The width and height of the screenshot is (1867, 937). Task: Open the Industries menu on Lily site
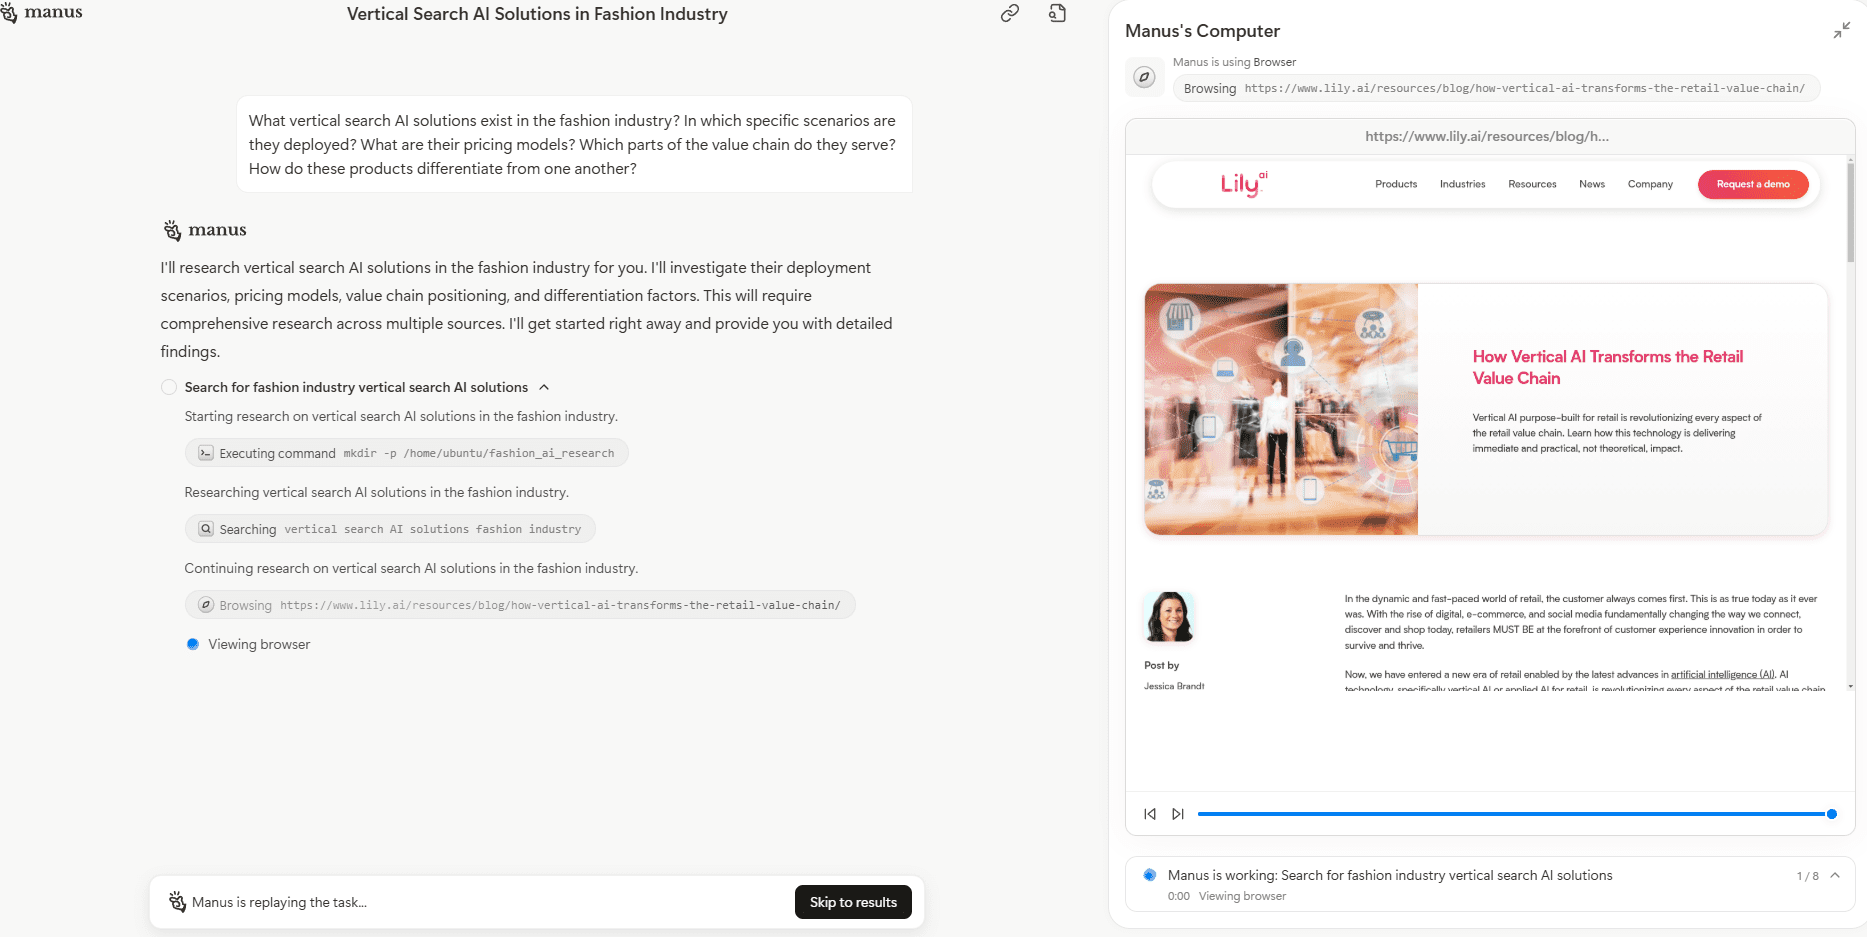(1462, 184)
